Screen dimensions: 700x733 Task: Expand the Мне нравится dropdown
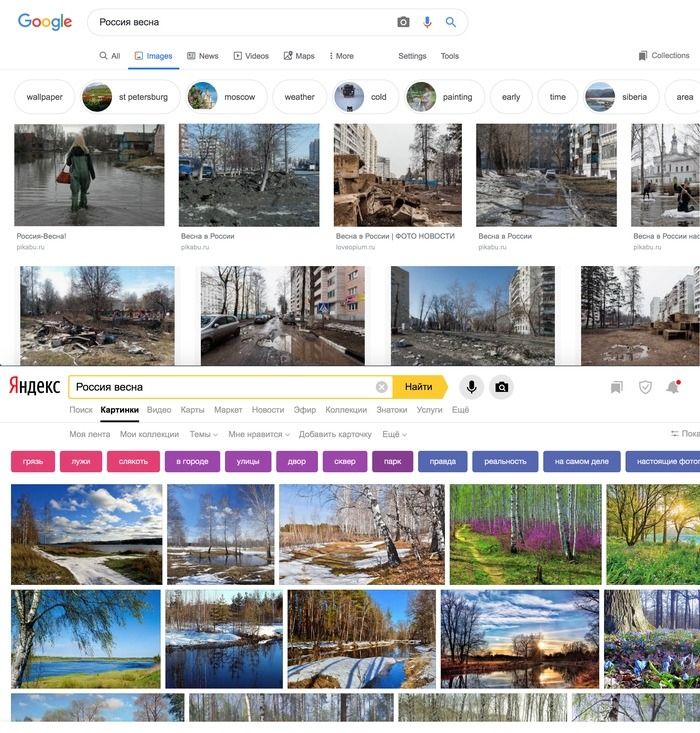coord(259,434)
